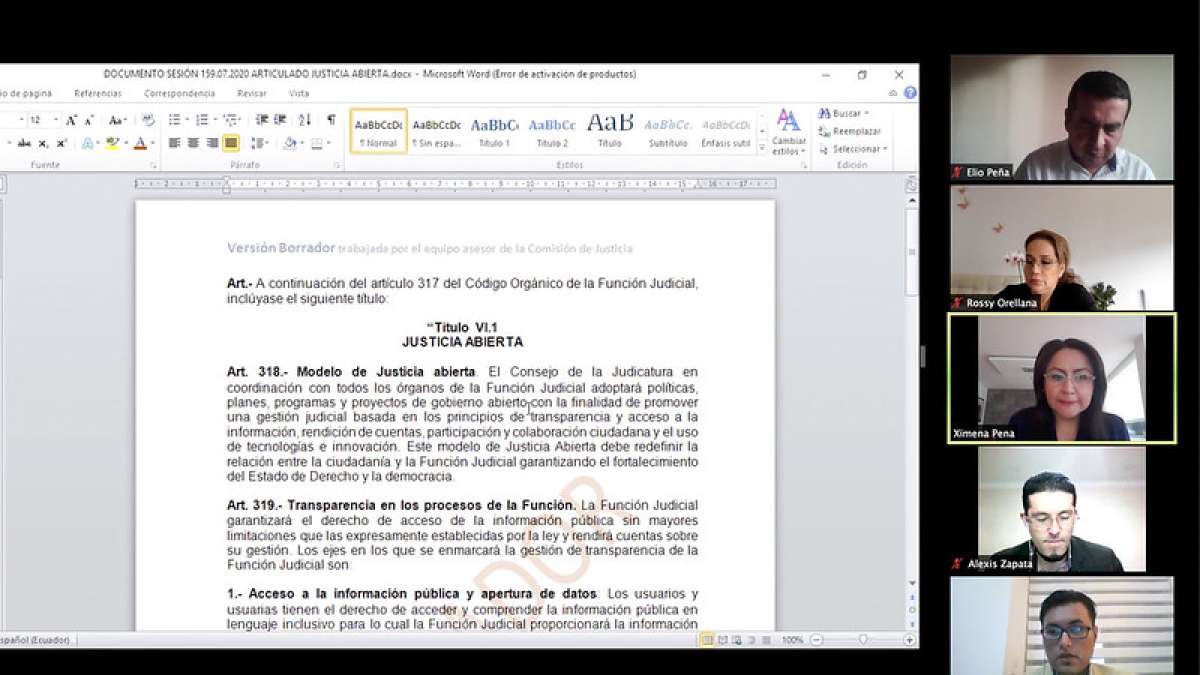
Task: Click the bullets list icon
Action: [174, 120]
